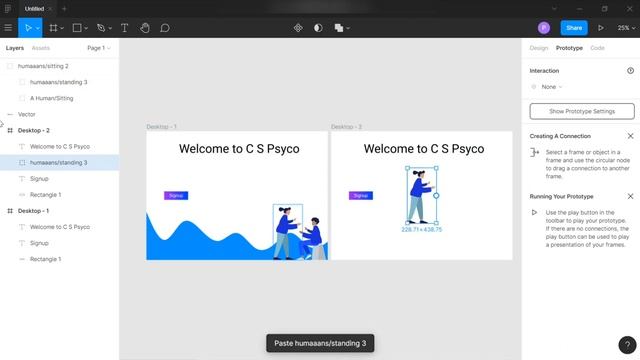Select the Rectangle shape tool
This screenshot has width=640, height=360.
tap(77, 28)
